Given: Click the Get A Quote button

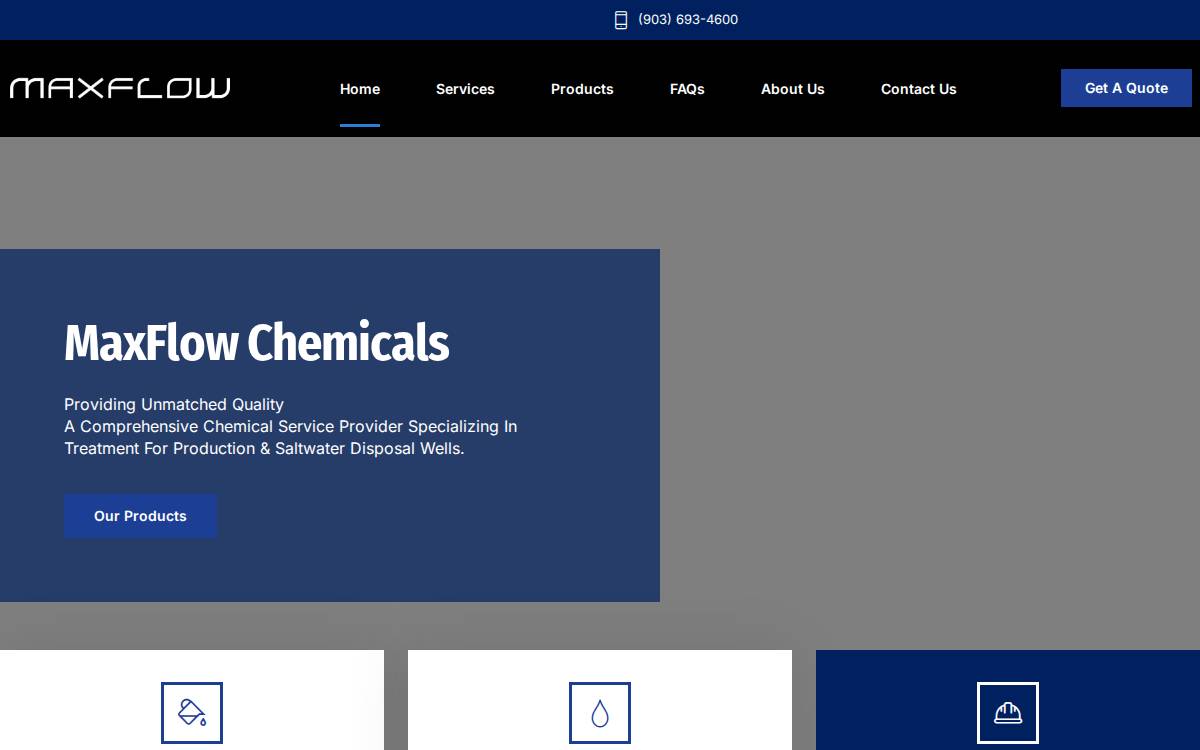Looking at the screenshot, I should 1126,88.
